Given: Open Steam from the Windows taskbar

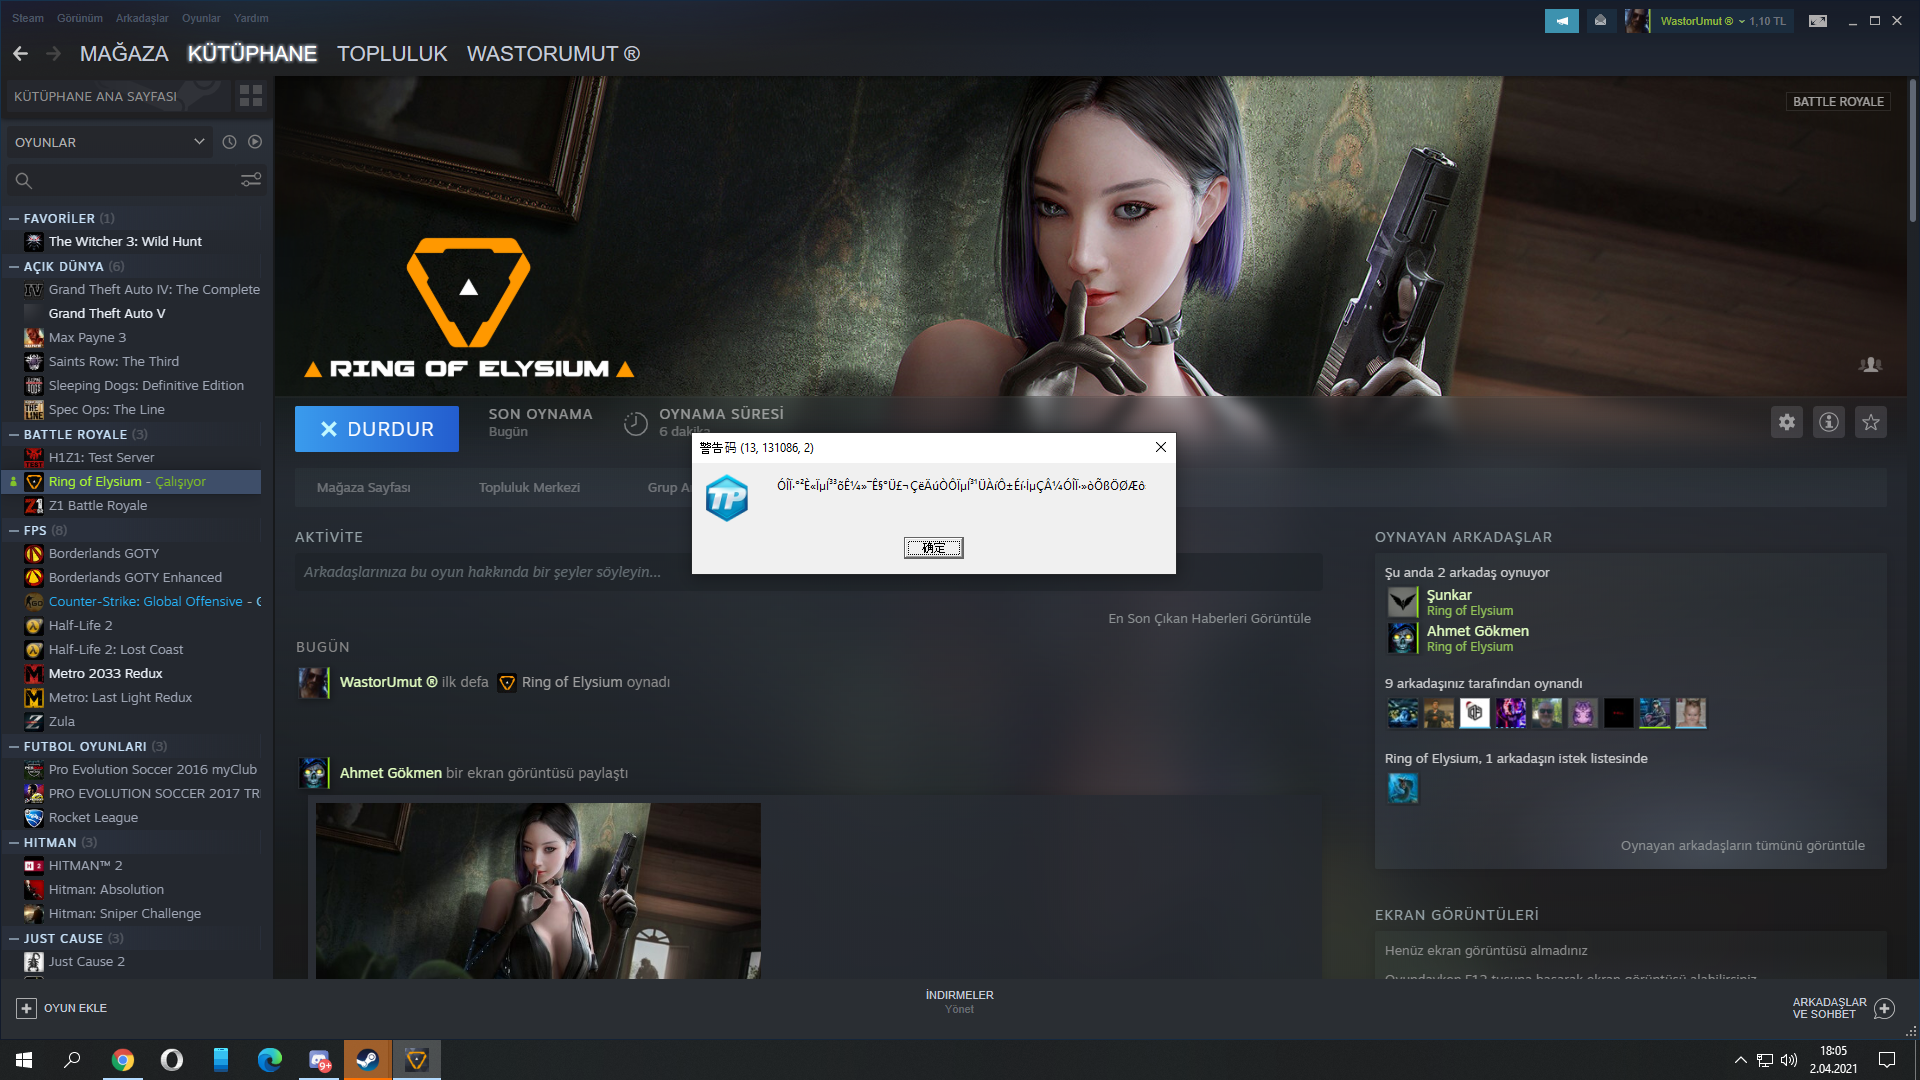Looking at the screenshot, I should click(x=367, y=1059).
